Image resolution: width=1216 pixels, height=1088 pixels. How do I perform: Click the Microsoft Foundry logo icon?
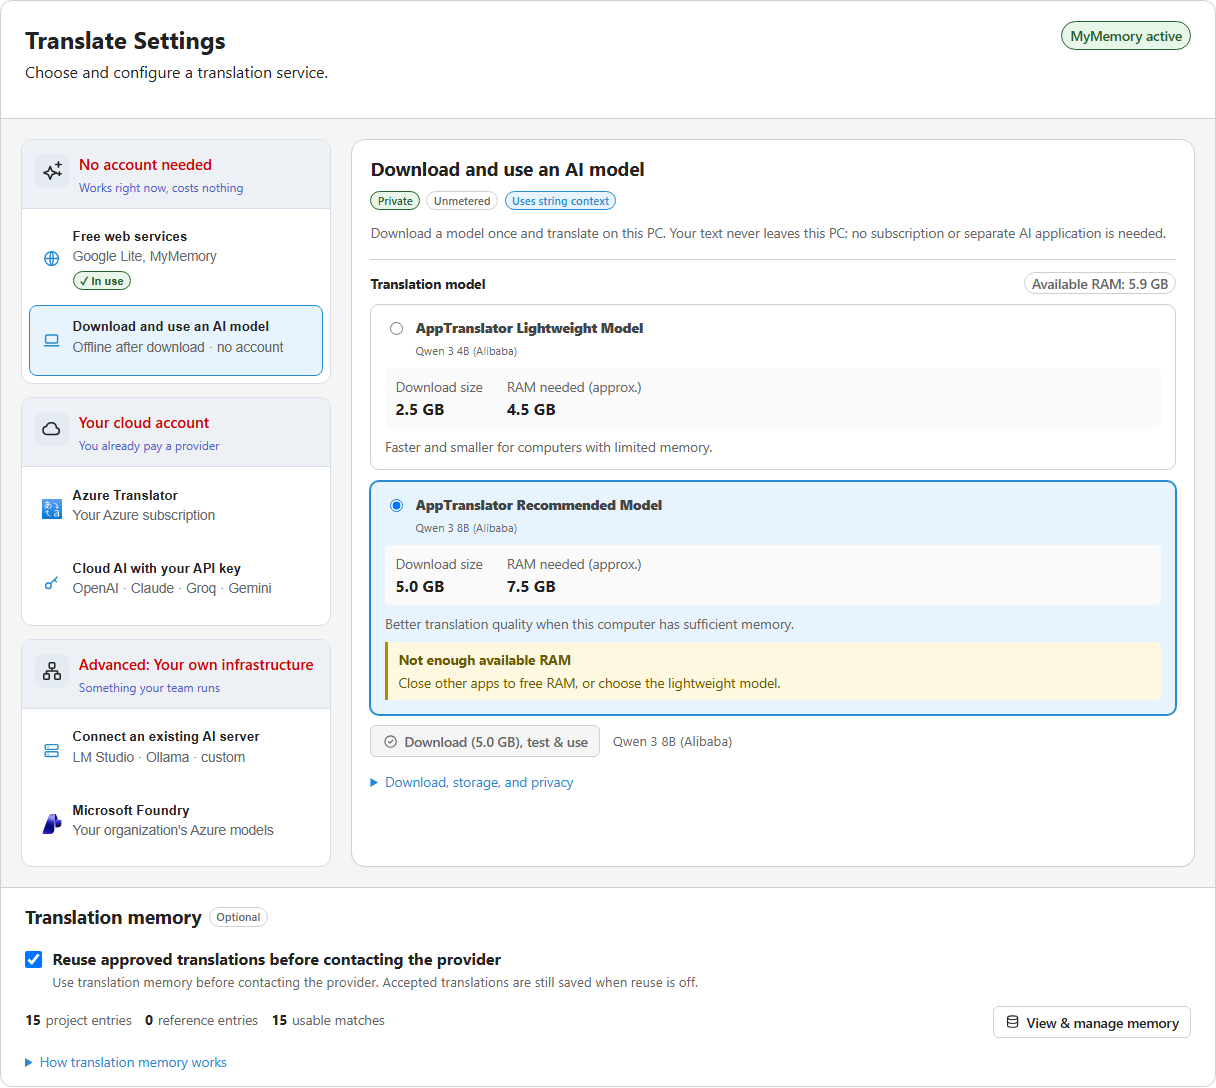51,823
